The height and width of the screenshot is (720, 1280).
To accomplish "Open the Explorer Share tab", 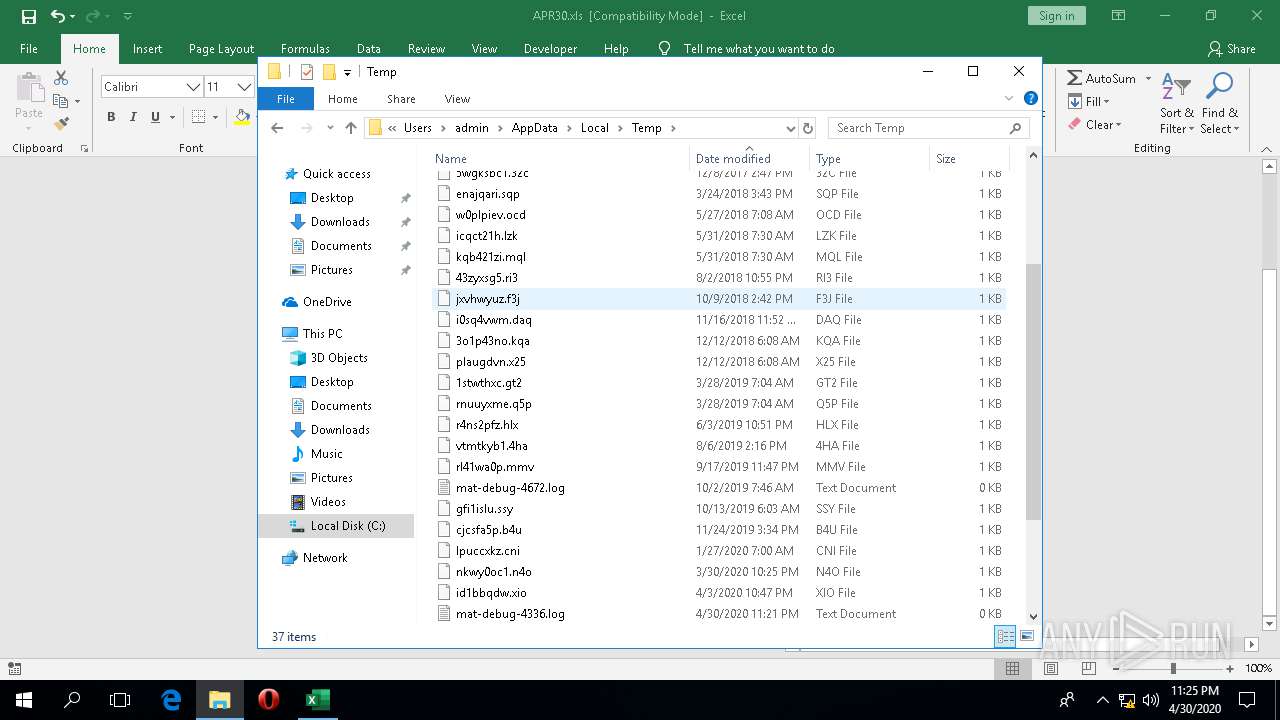I will pos(401,99).
